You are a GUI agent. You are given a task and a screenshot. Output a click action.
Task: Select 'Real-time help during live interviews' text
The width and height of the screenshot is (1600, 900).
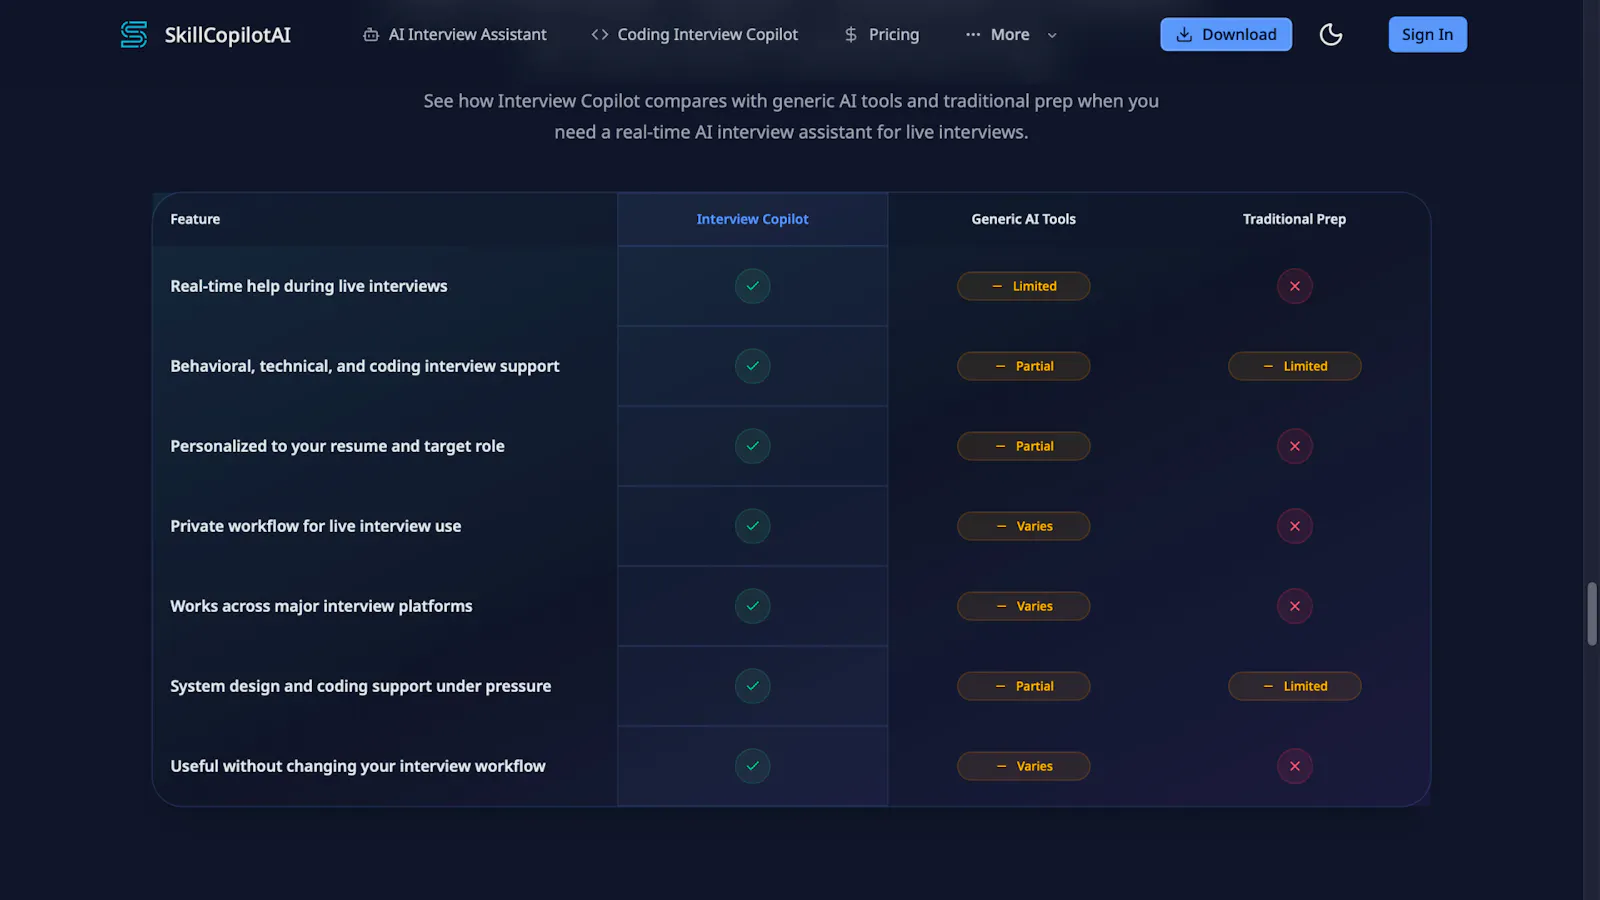point(309,286)
